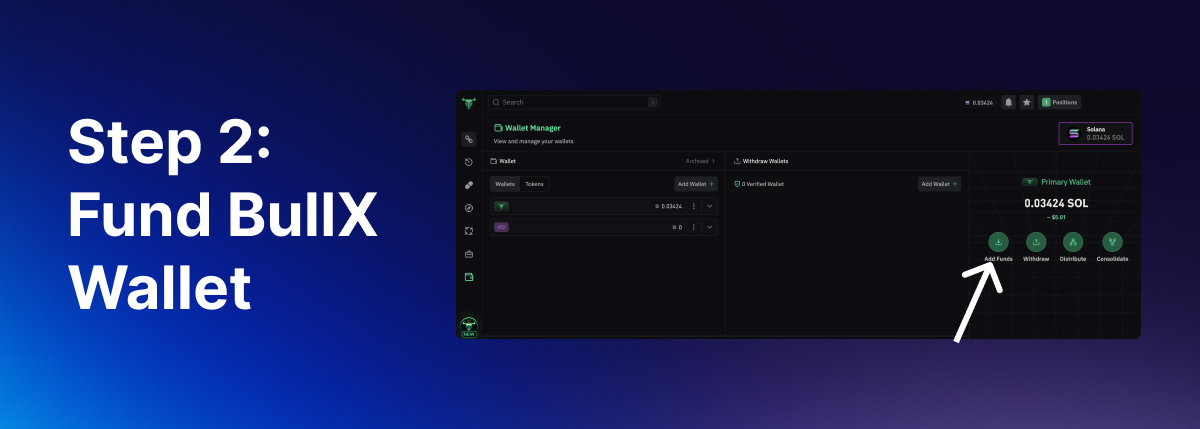Expand the 0.03424 wallet row chevron
The height and width of the screenshot is (429, 1200).
coord(710,206)
